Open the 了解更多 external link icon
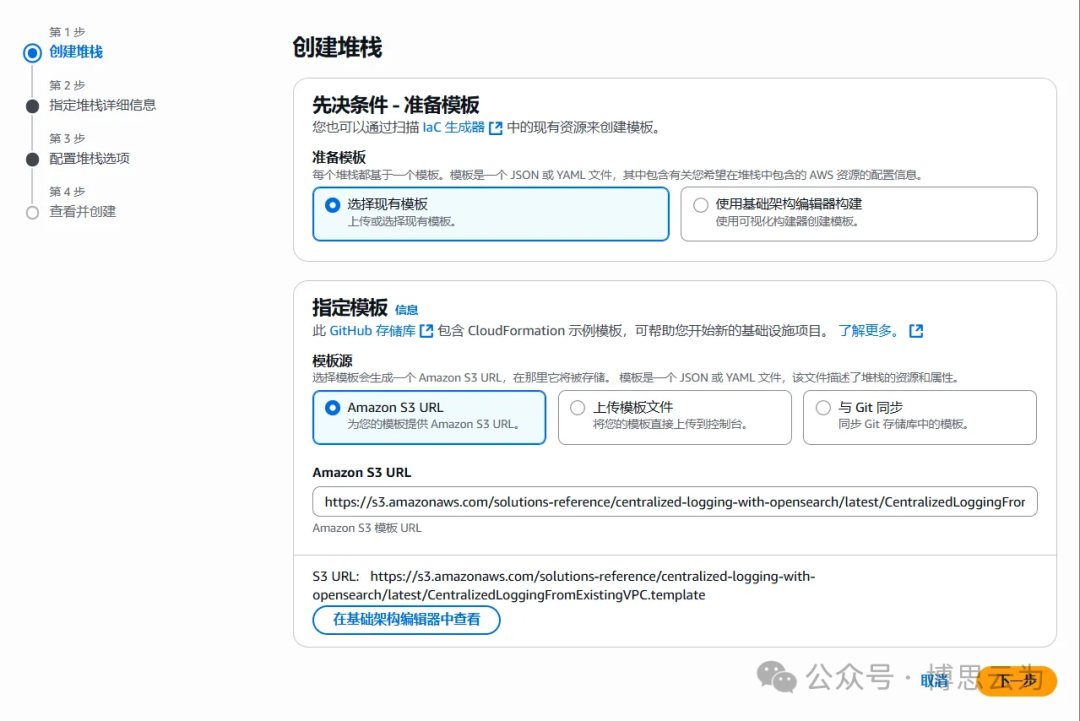 point(916,331)
